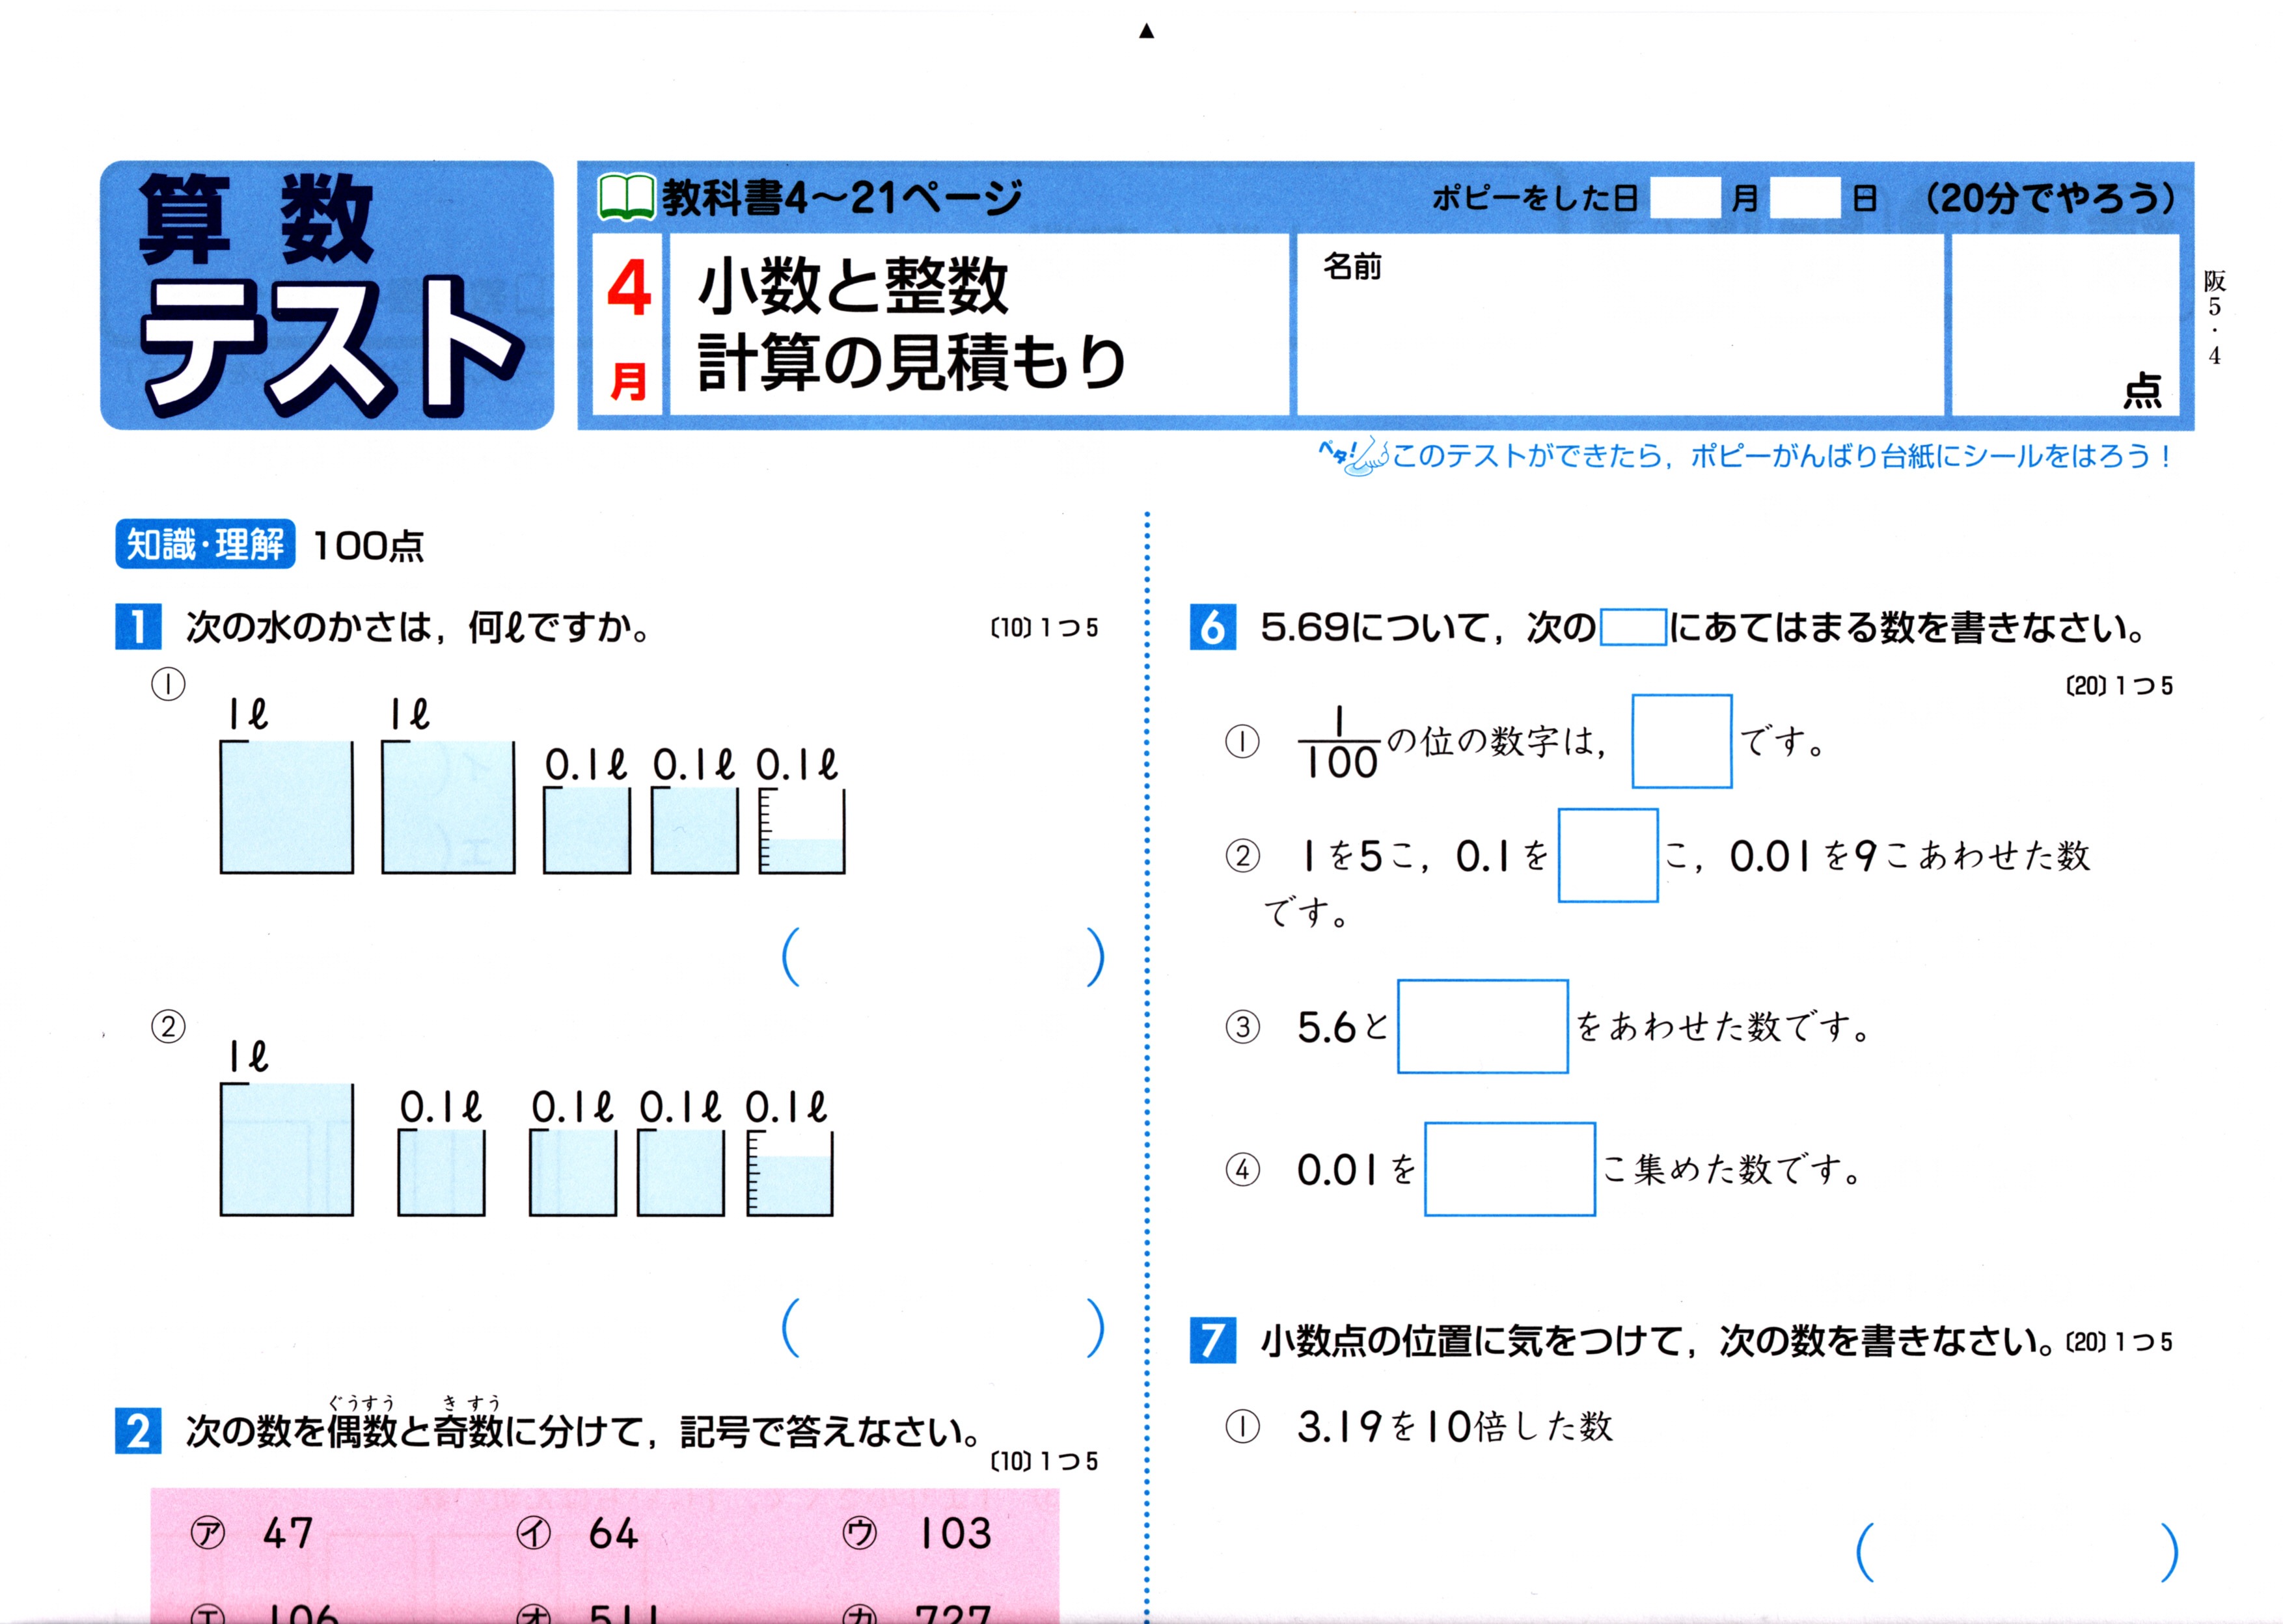Click the text 3.19を10倍した数
This screenshot has width=2283, height=1624.
[1455, 1426]
